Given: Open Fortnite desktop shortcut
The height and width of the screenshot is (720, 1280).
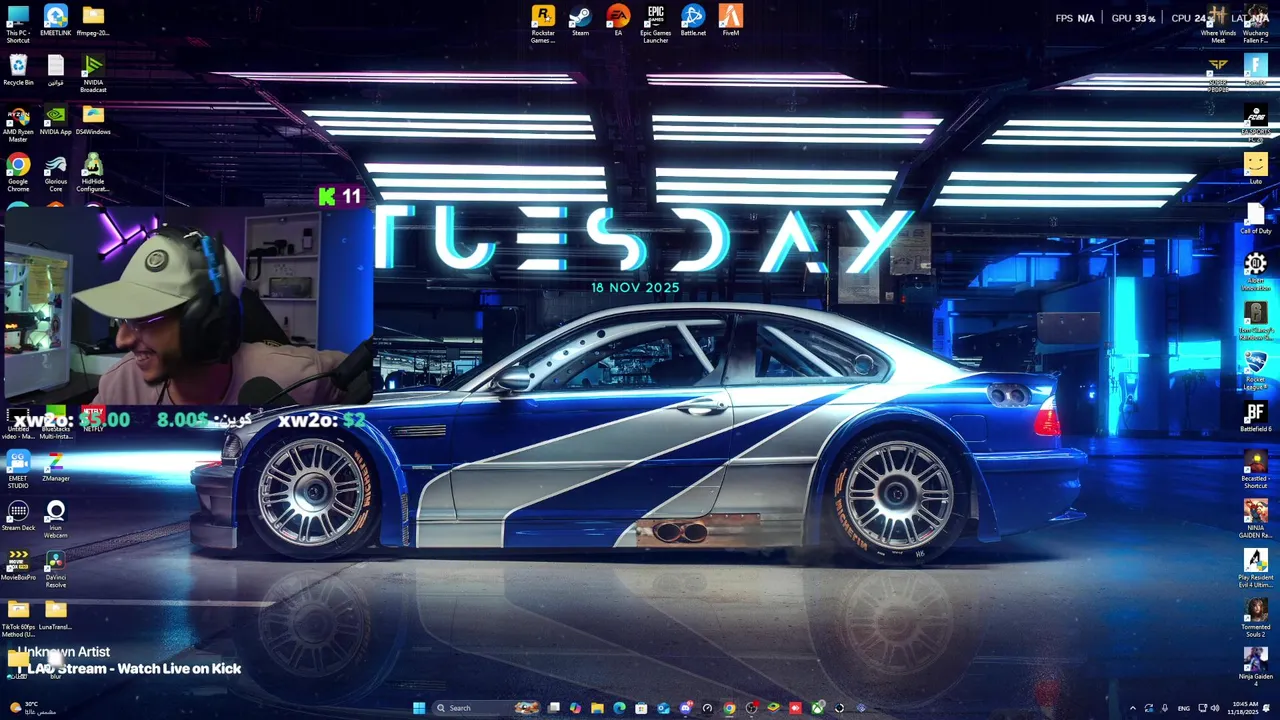Looking at the screenshot, I should (1255, 70).
